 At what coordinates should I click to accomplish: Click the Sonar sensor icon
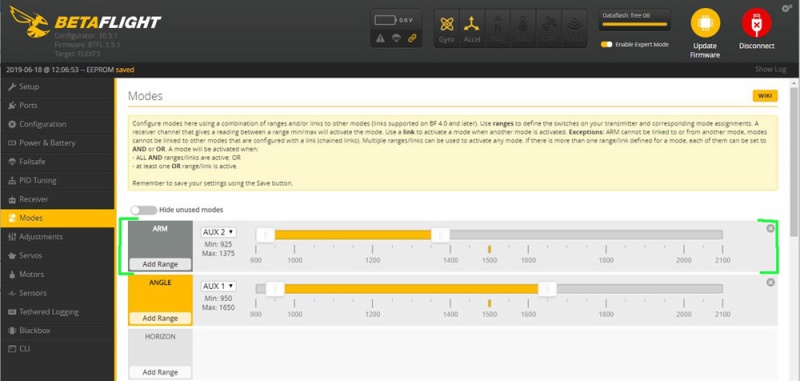point(574,28)
